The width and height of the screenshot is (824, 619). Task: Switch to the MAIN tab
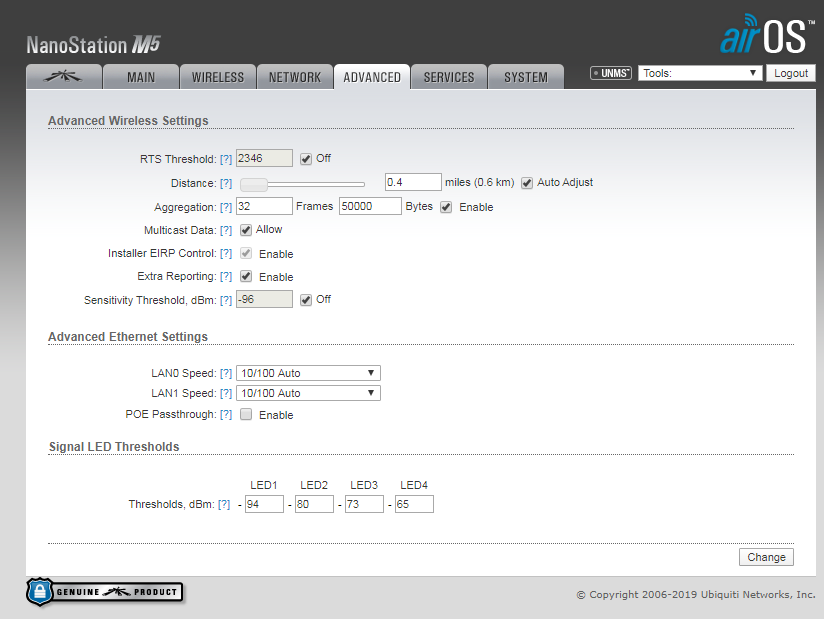pos(141,77)
